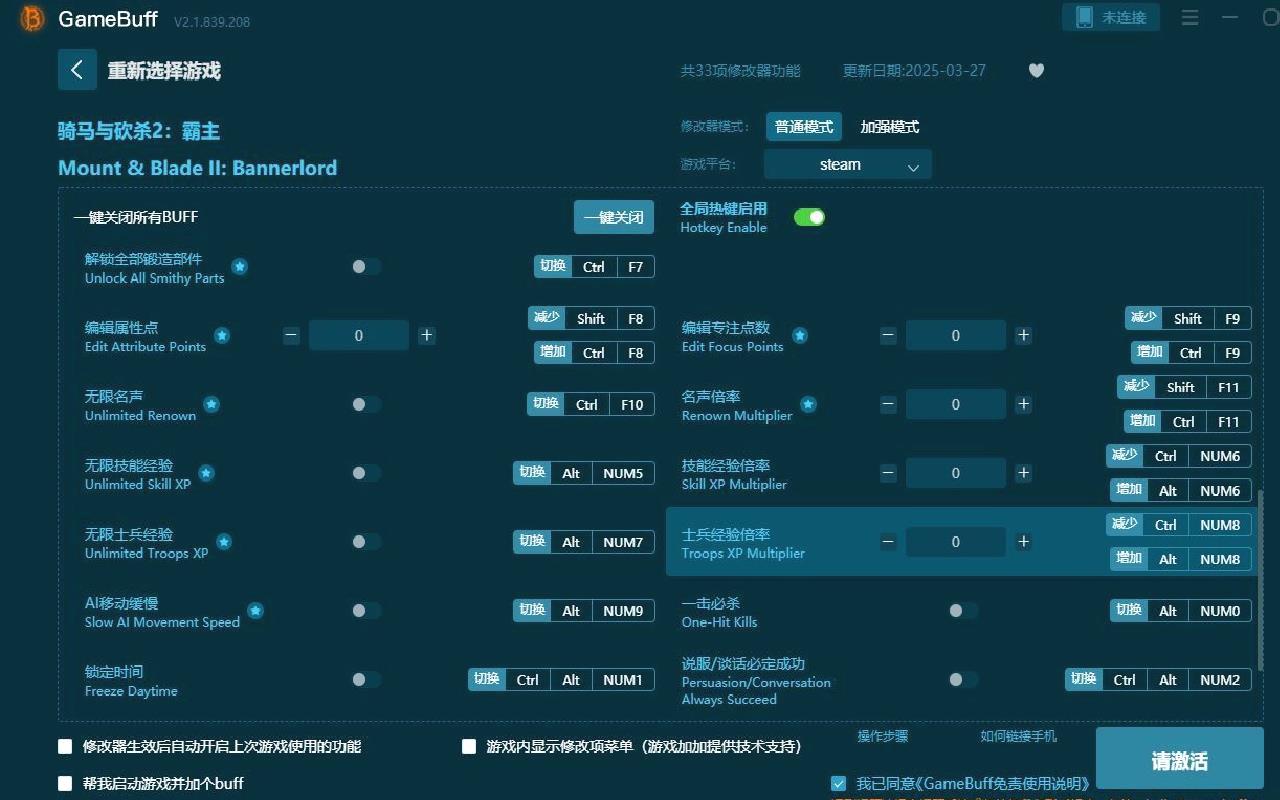The width and height of the screenshot is (1280, 800).
Task: Check auto-enable last used functions checkbox
Action: pos(66,746)
